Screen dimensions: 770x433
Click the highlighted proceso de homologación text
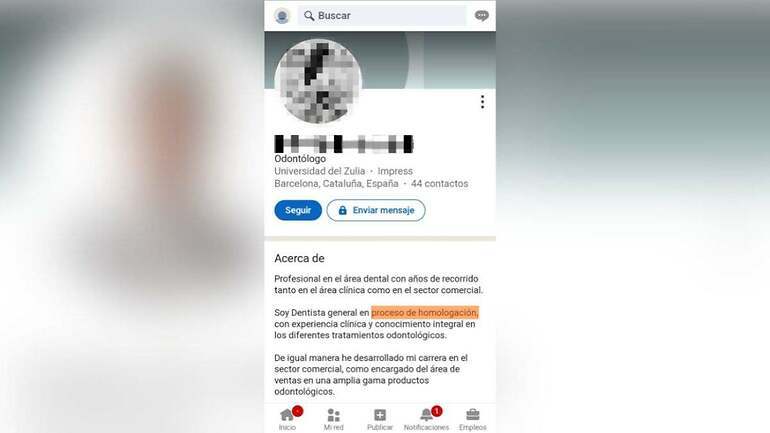click(x=425, y=312)
